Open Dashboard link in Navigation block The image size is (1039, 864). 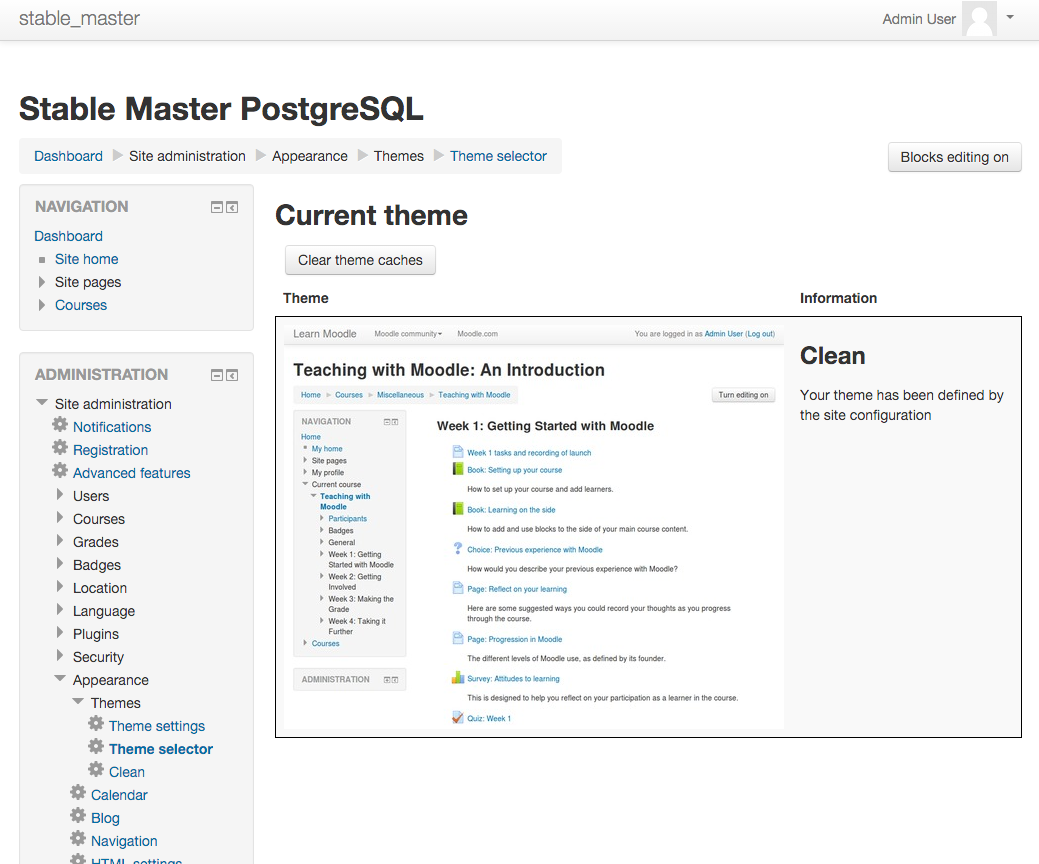68,237
